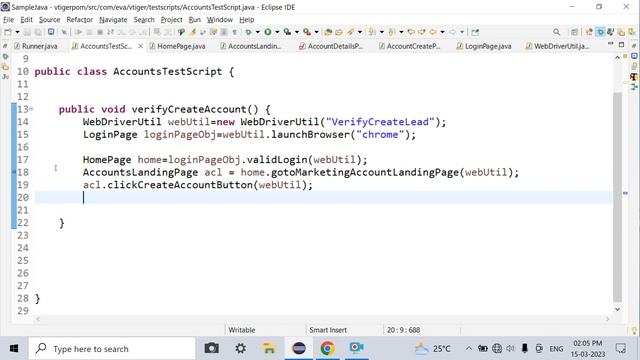Close the AccountsTestSc... editor tab
640x360 pixels.
tap(140, 46)
